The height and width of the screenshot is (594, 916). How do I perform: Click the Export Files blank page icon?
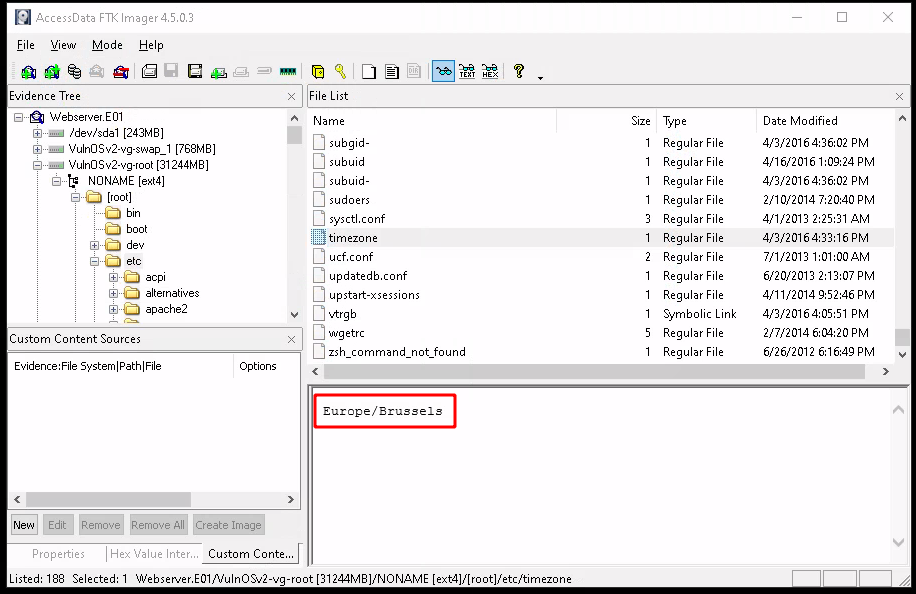pos(369,72)
